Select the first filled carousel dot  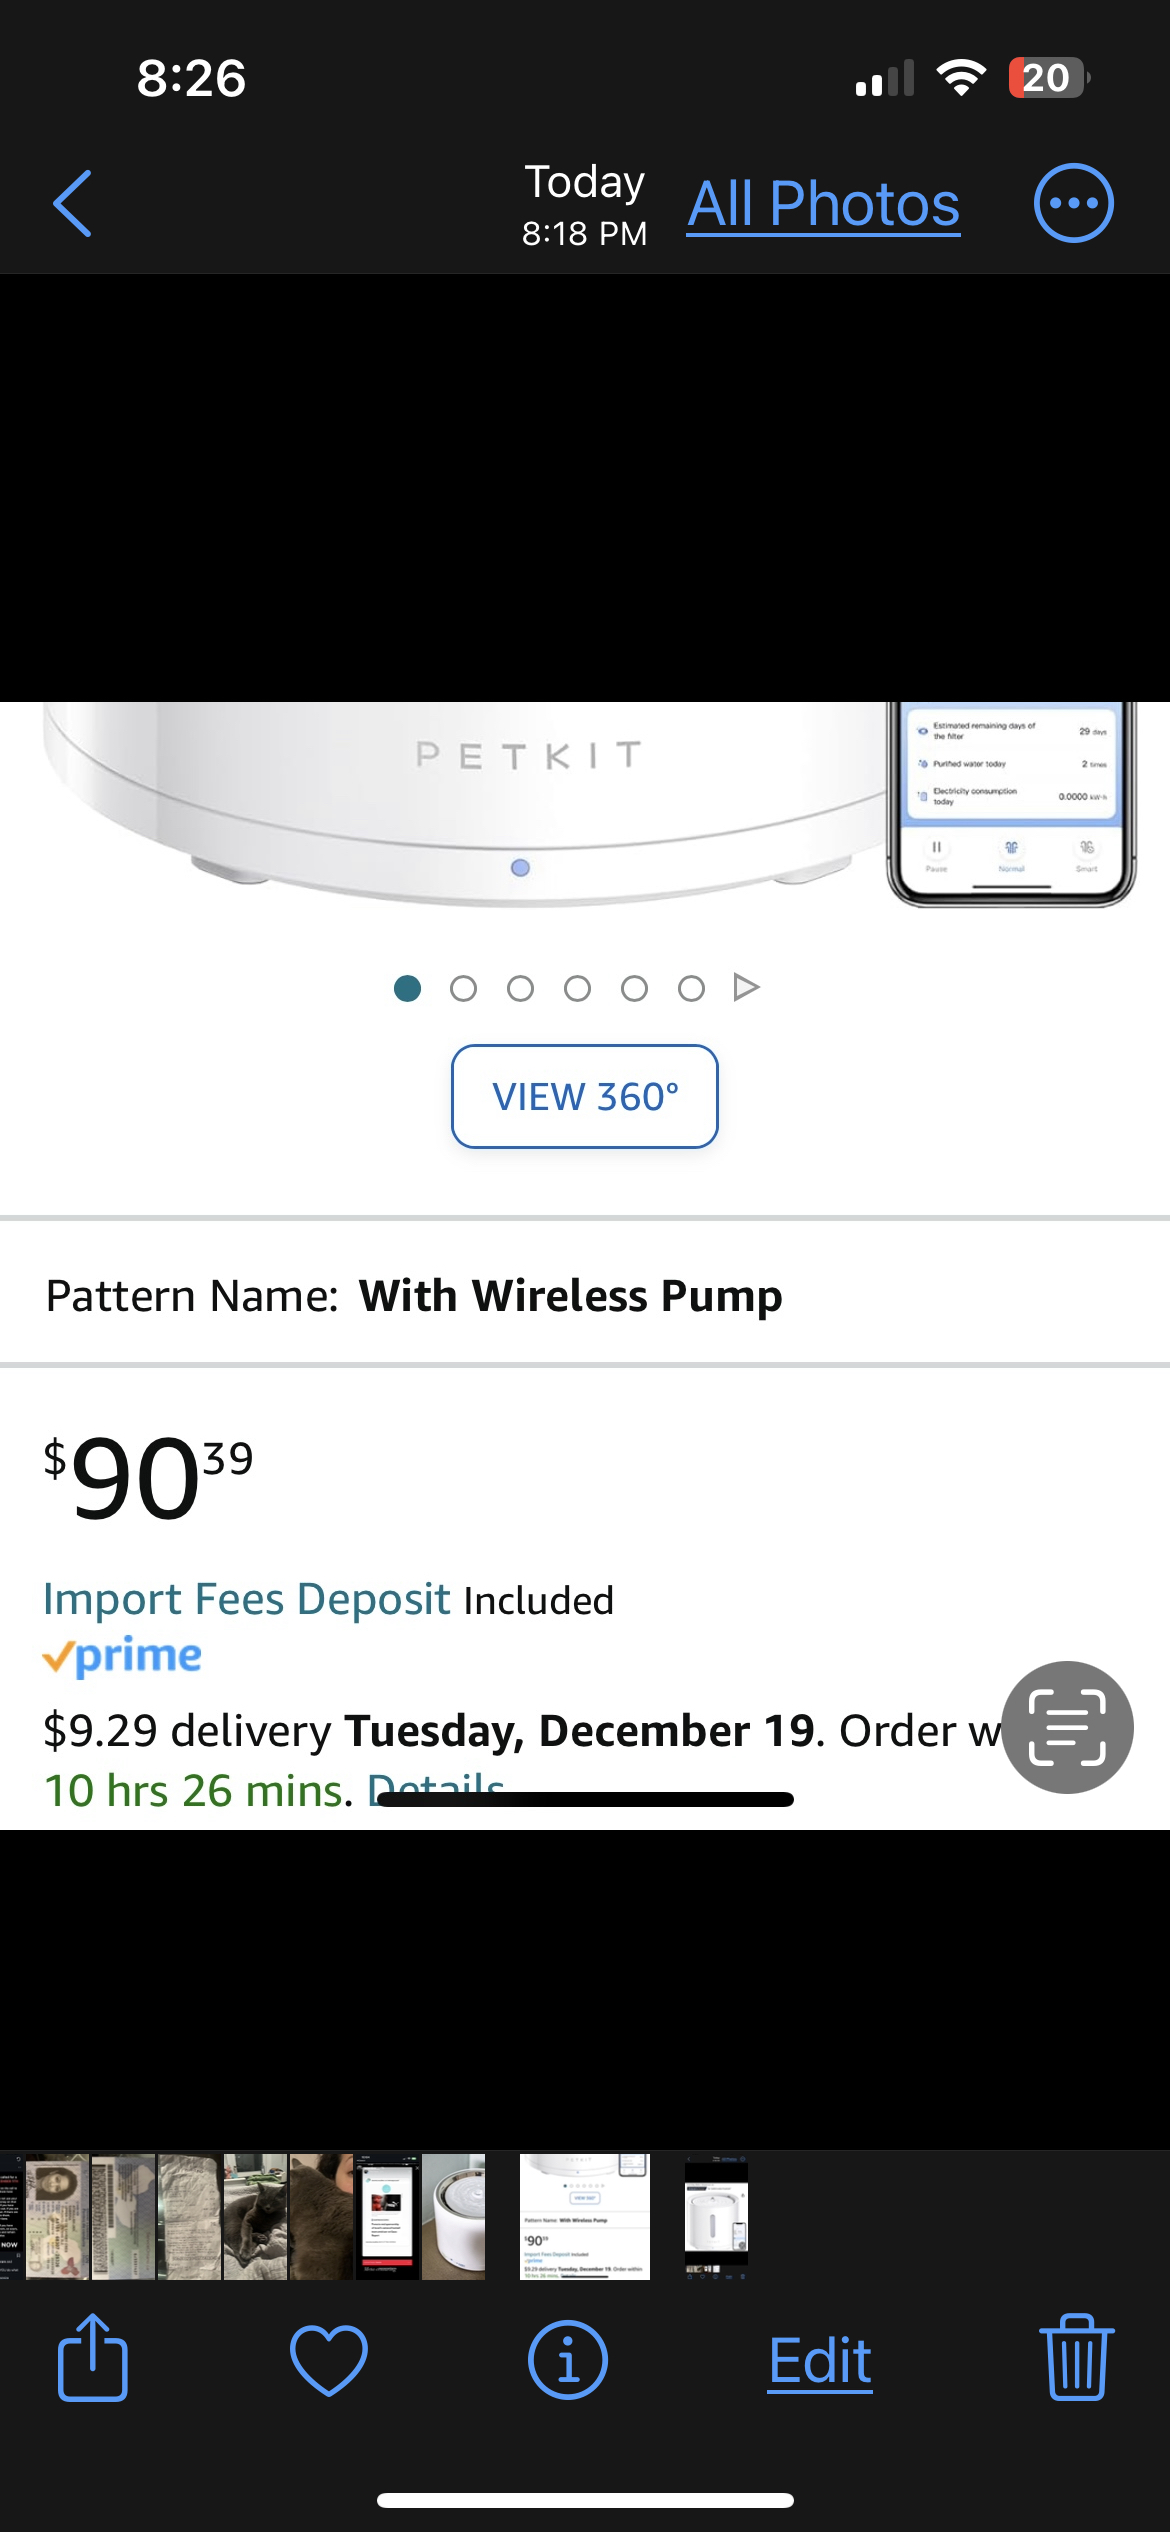[x=408, y=987]
